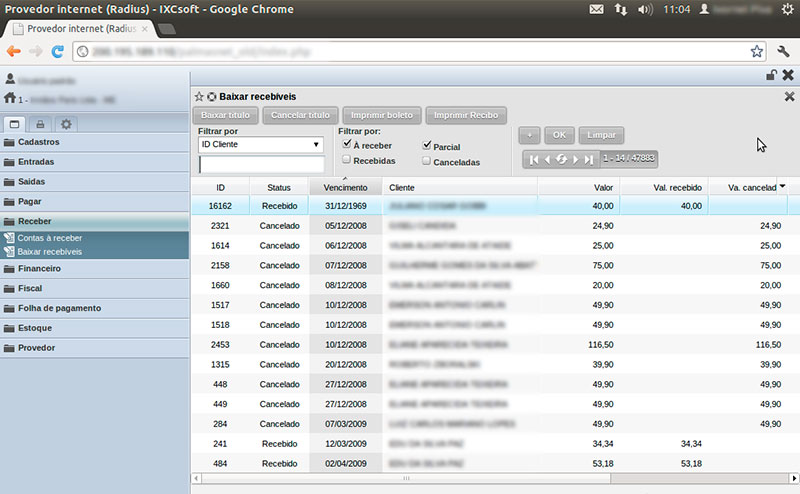Open the volume indicator in the top panel
This screenshot has width=800, height=494.
tap(645, 9)
